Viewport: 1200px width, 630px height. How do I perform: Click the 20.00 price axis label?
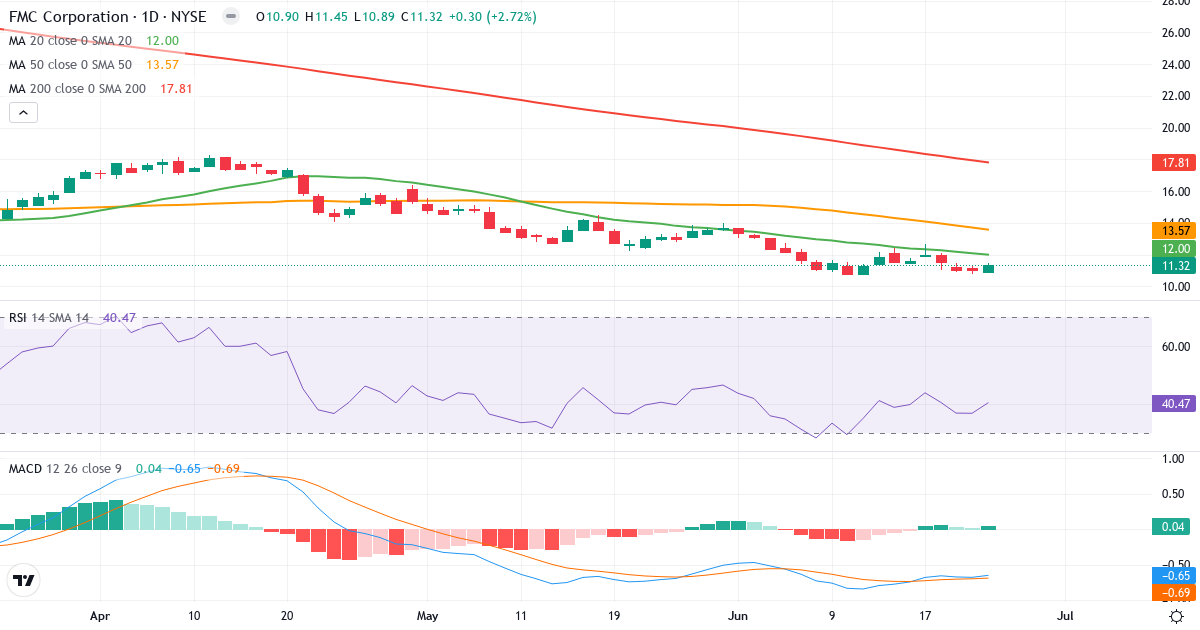pyautogui.click(x=1174, y=128)
